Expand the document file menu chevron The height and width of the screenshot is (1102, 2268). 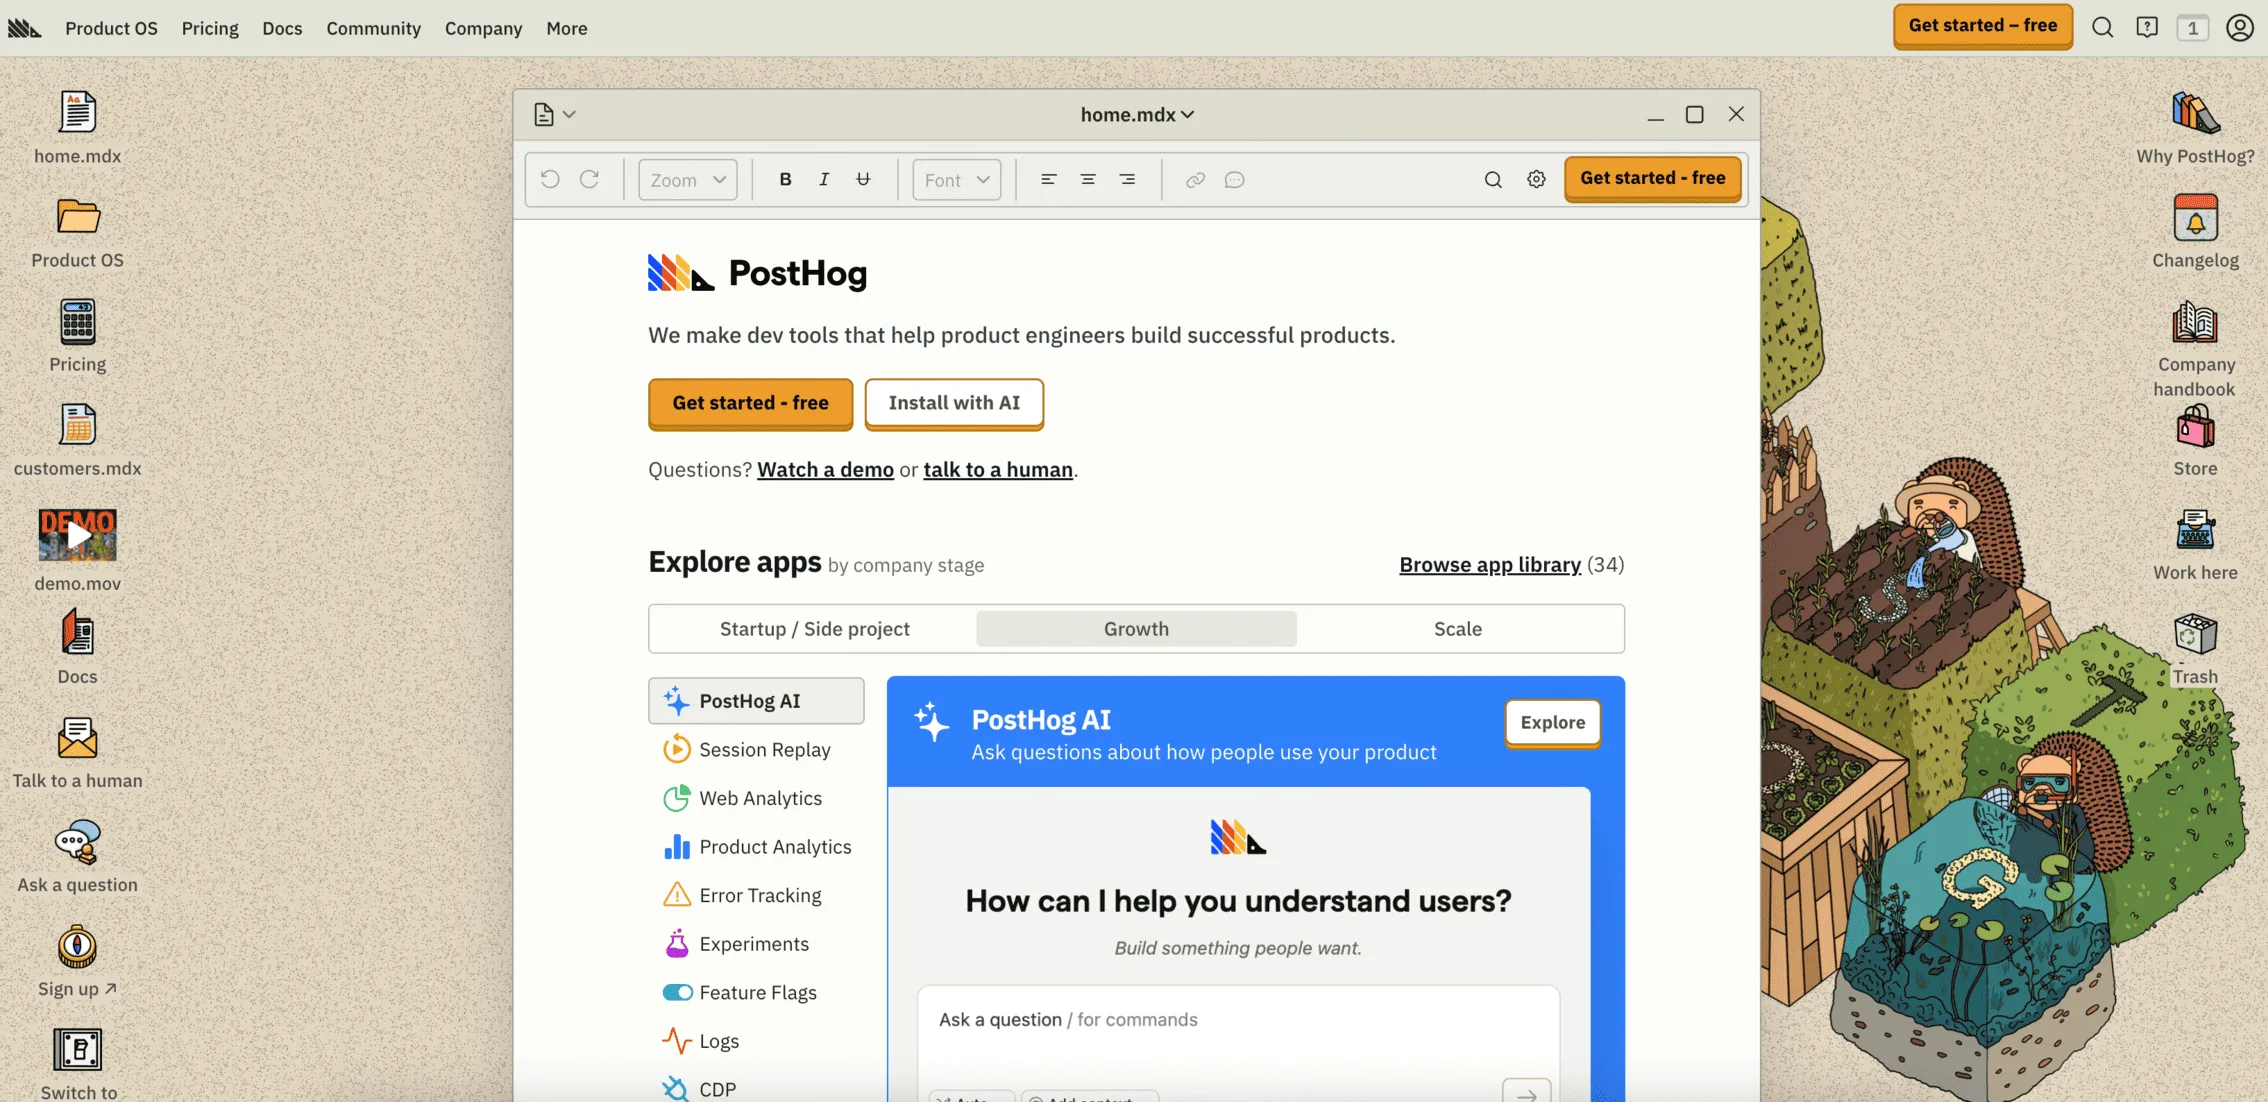tap(569, 115)
